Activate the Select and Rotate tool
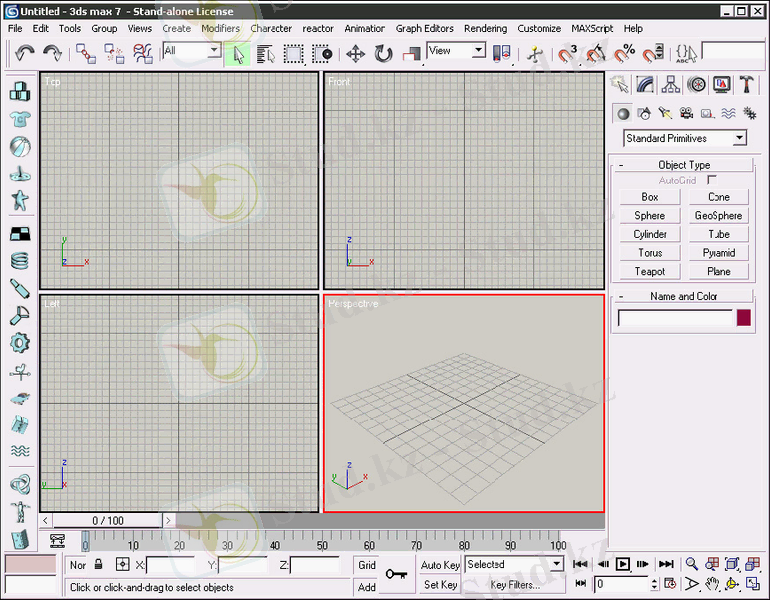Viewport: 770px width, 600px height. 383,53
